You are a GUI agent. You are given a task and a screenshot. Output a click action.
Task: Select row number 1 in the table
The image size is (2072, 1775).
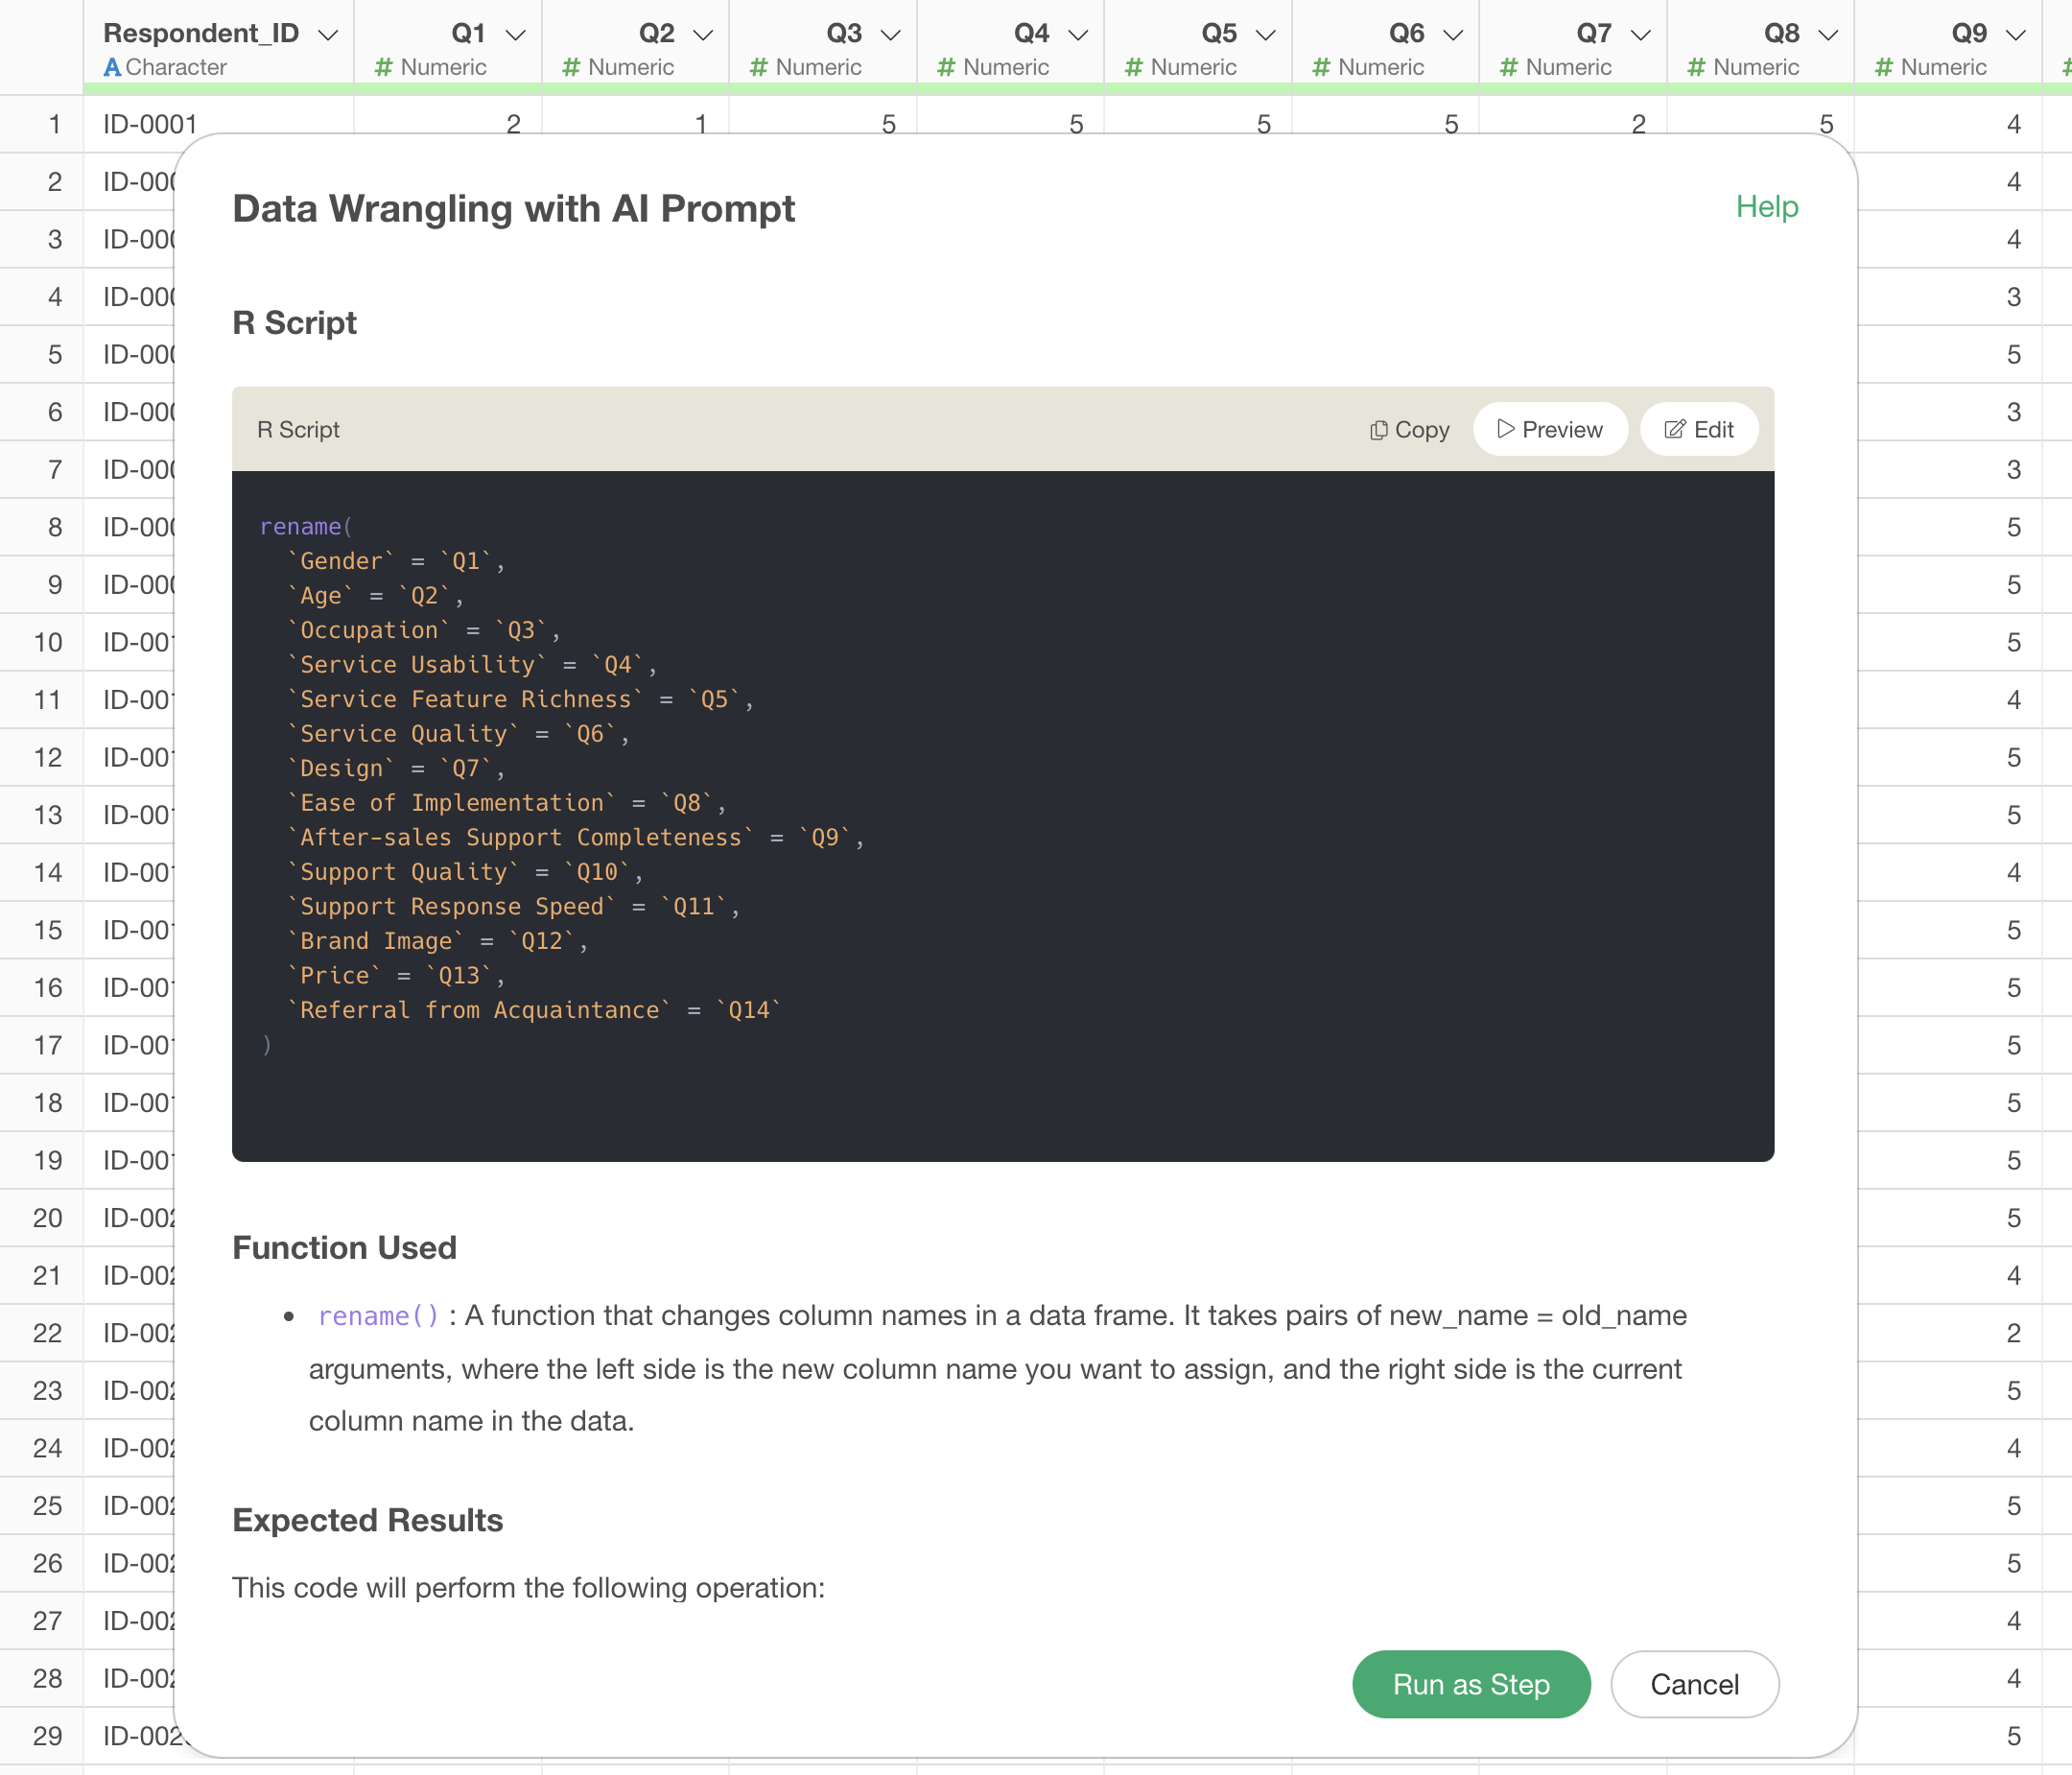(x=54, y=124)
